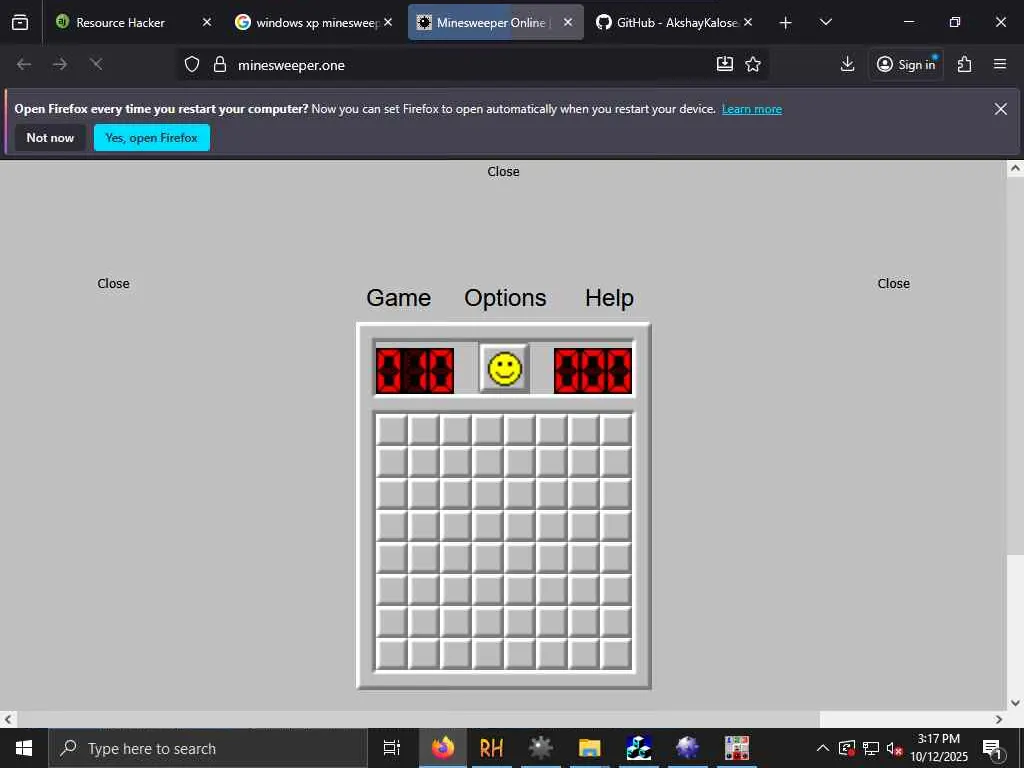Open the extensions puzzle icon
The height and width of the screenshot is (768, 1024).
[x=965, y=64]
